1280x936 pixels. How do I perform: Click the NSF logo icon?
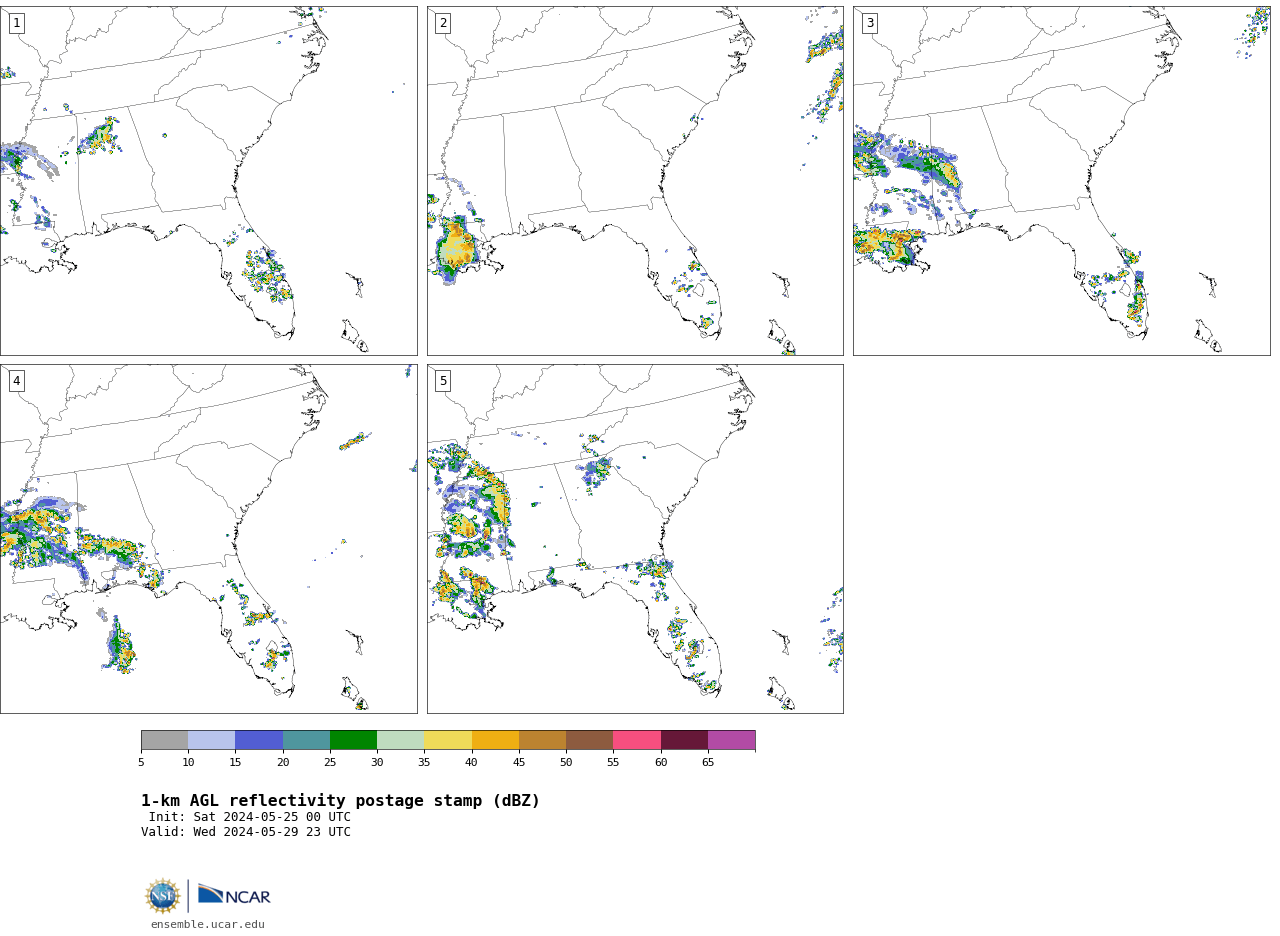pos(163,896)
